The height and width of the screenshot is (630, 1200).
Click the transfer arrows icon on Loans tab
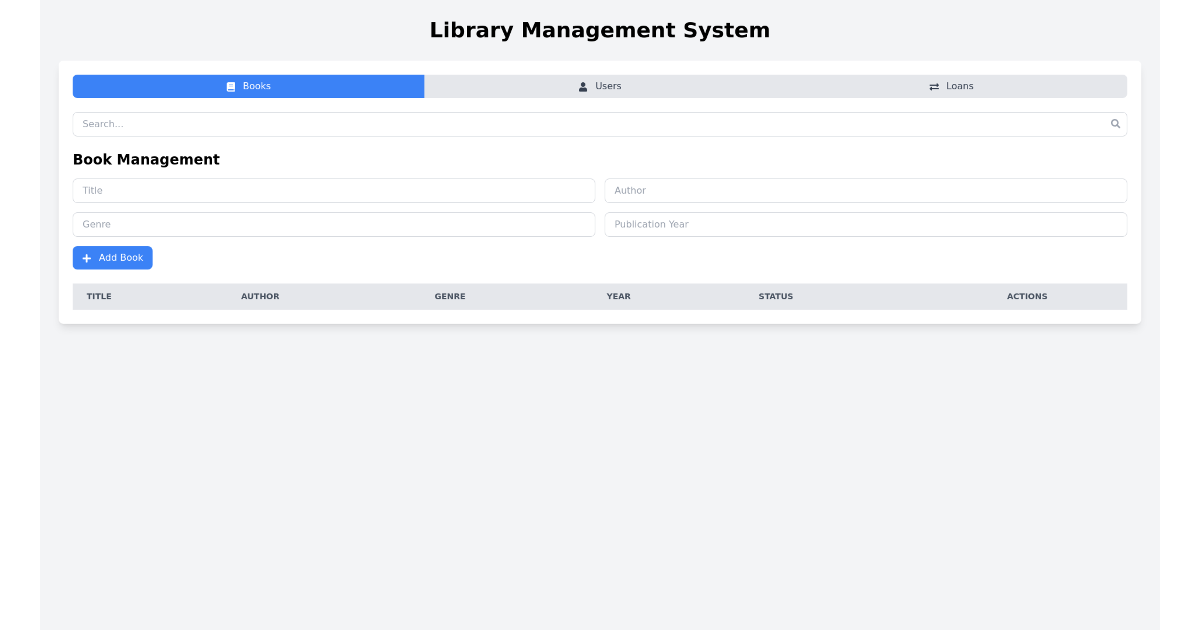coord(933,86)
